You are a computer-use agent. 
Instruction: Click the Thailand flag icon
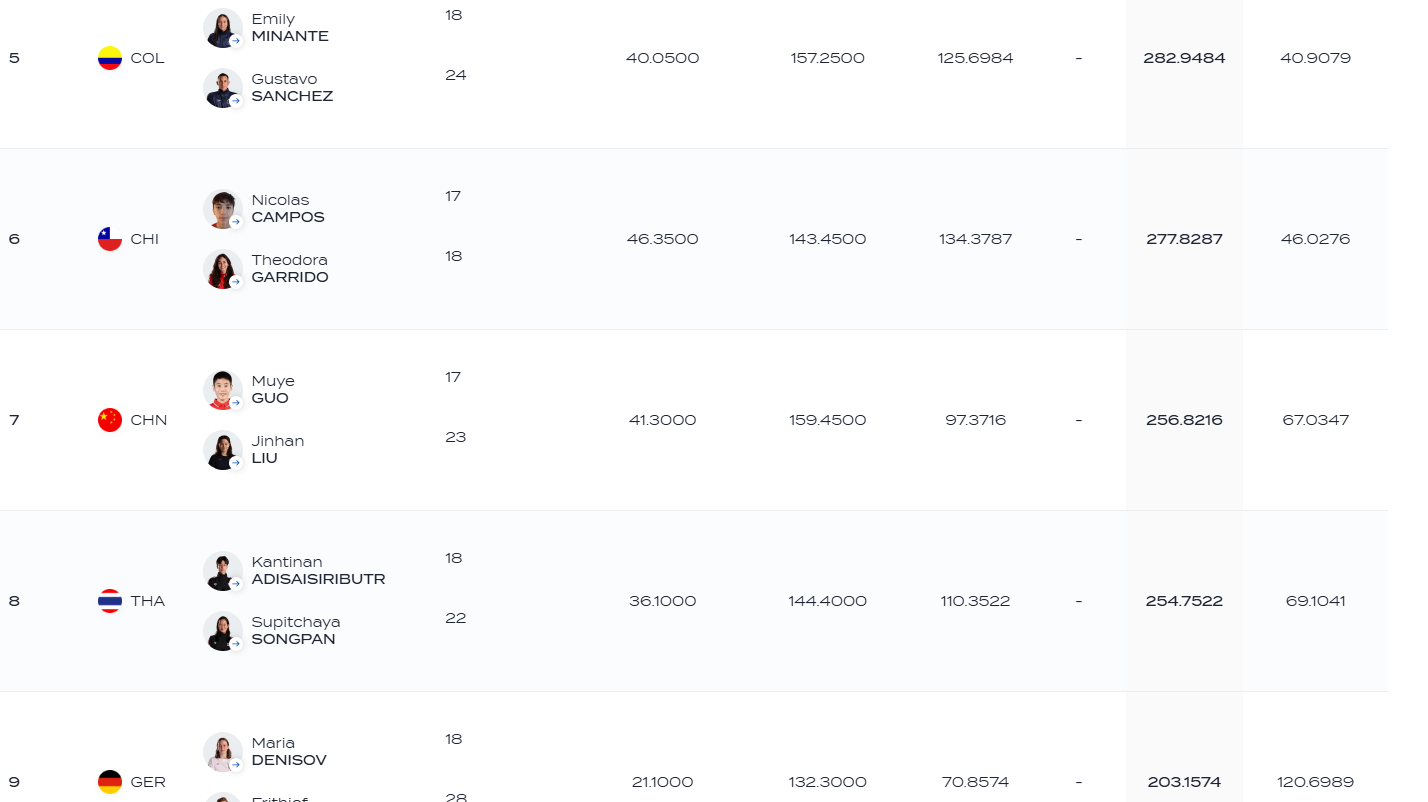(x=110, y=601)
